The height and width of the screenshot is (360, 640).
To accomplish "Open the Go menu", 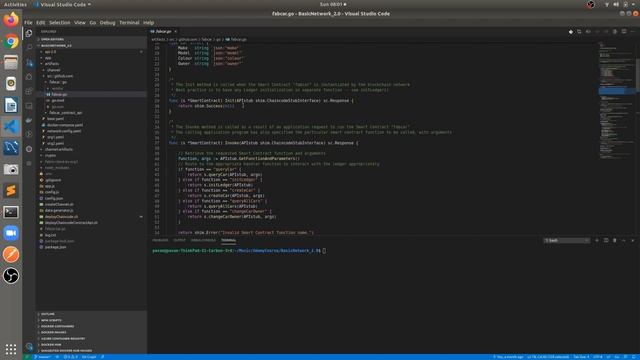I will pos(93,22).
